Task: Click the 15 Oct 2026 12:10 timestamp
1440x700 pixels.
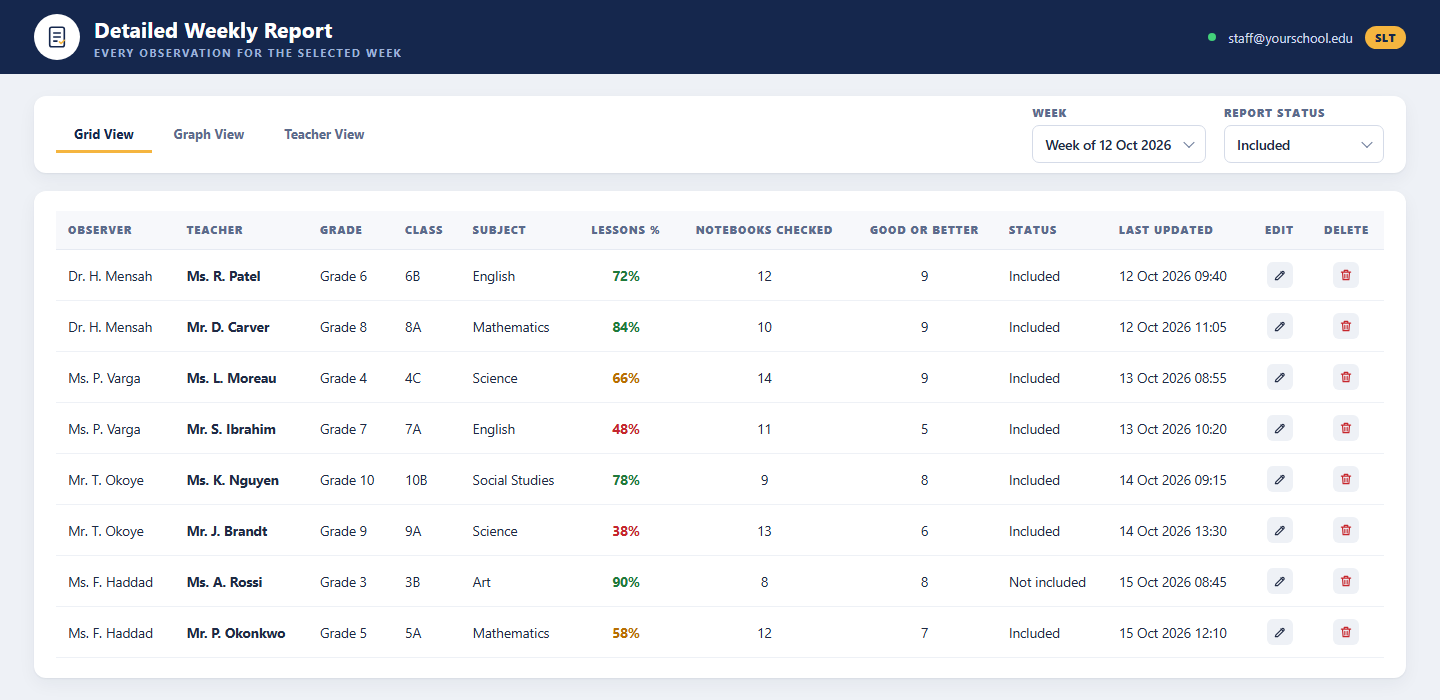Action: pos(1173,633)
